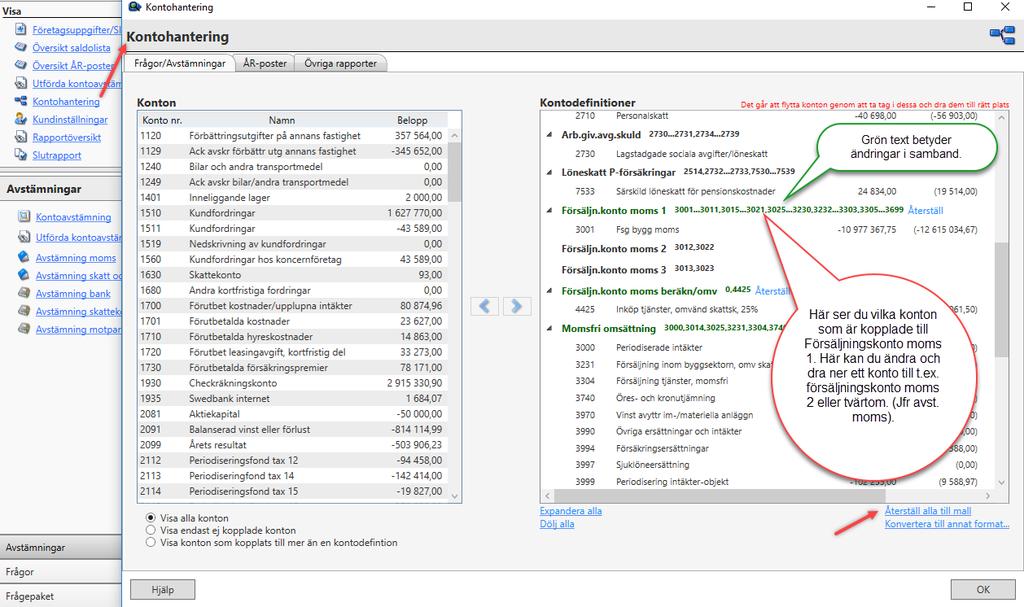Select Visa endast ej kopplade konton
This screenshot has height=607, width=1024.
click(x=151, y=530)
